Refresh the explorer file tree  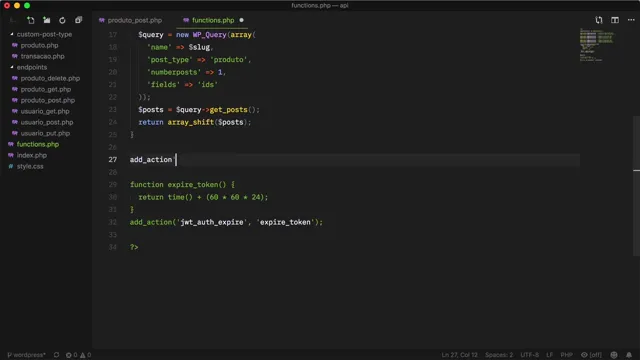62,20
